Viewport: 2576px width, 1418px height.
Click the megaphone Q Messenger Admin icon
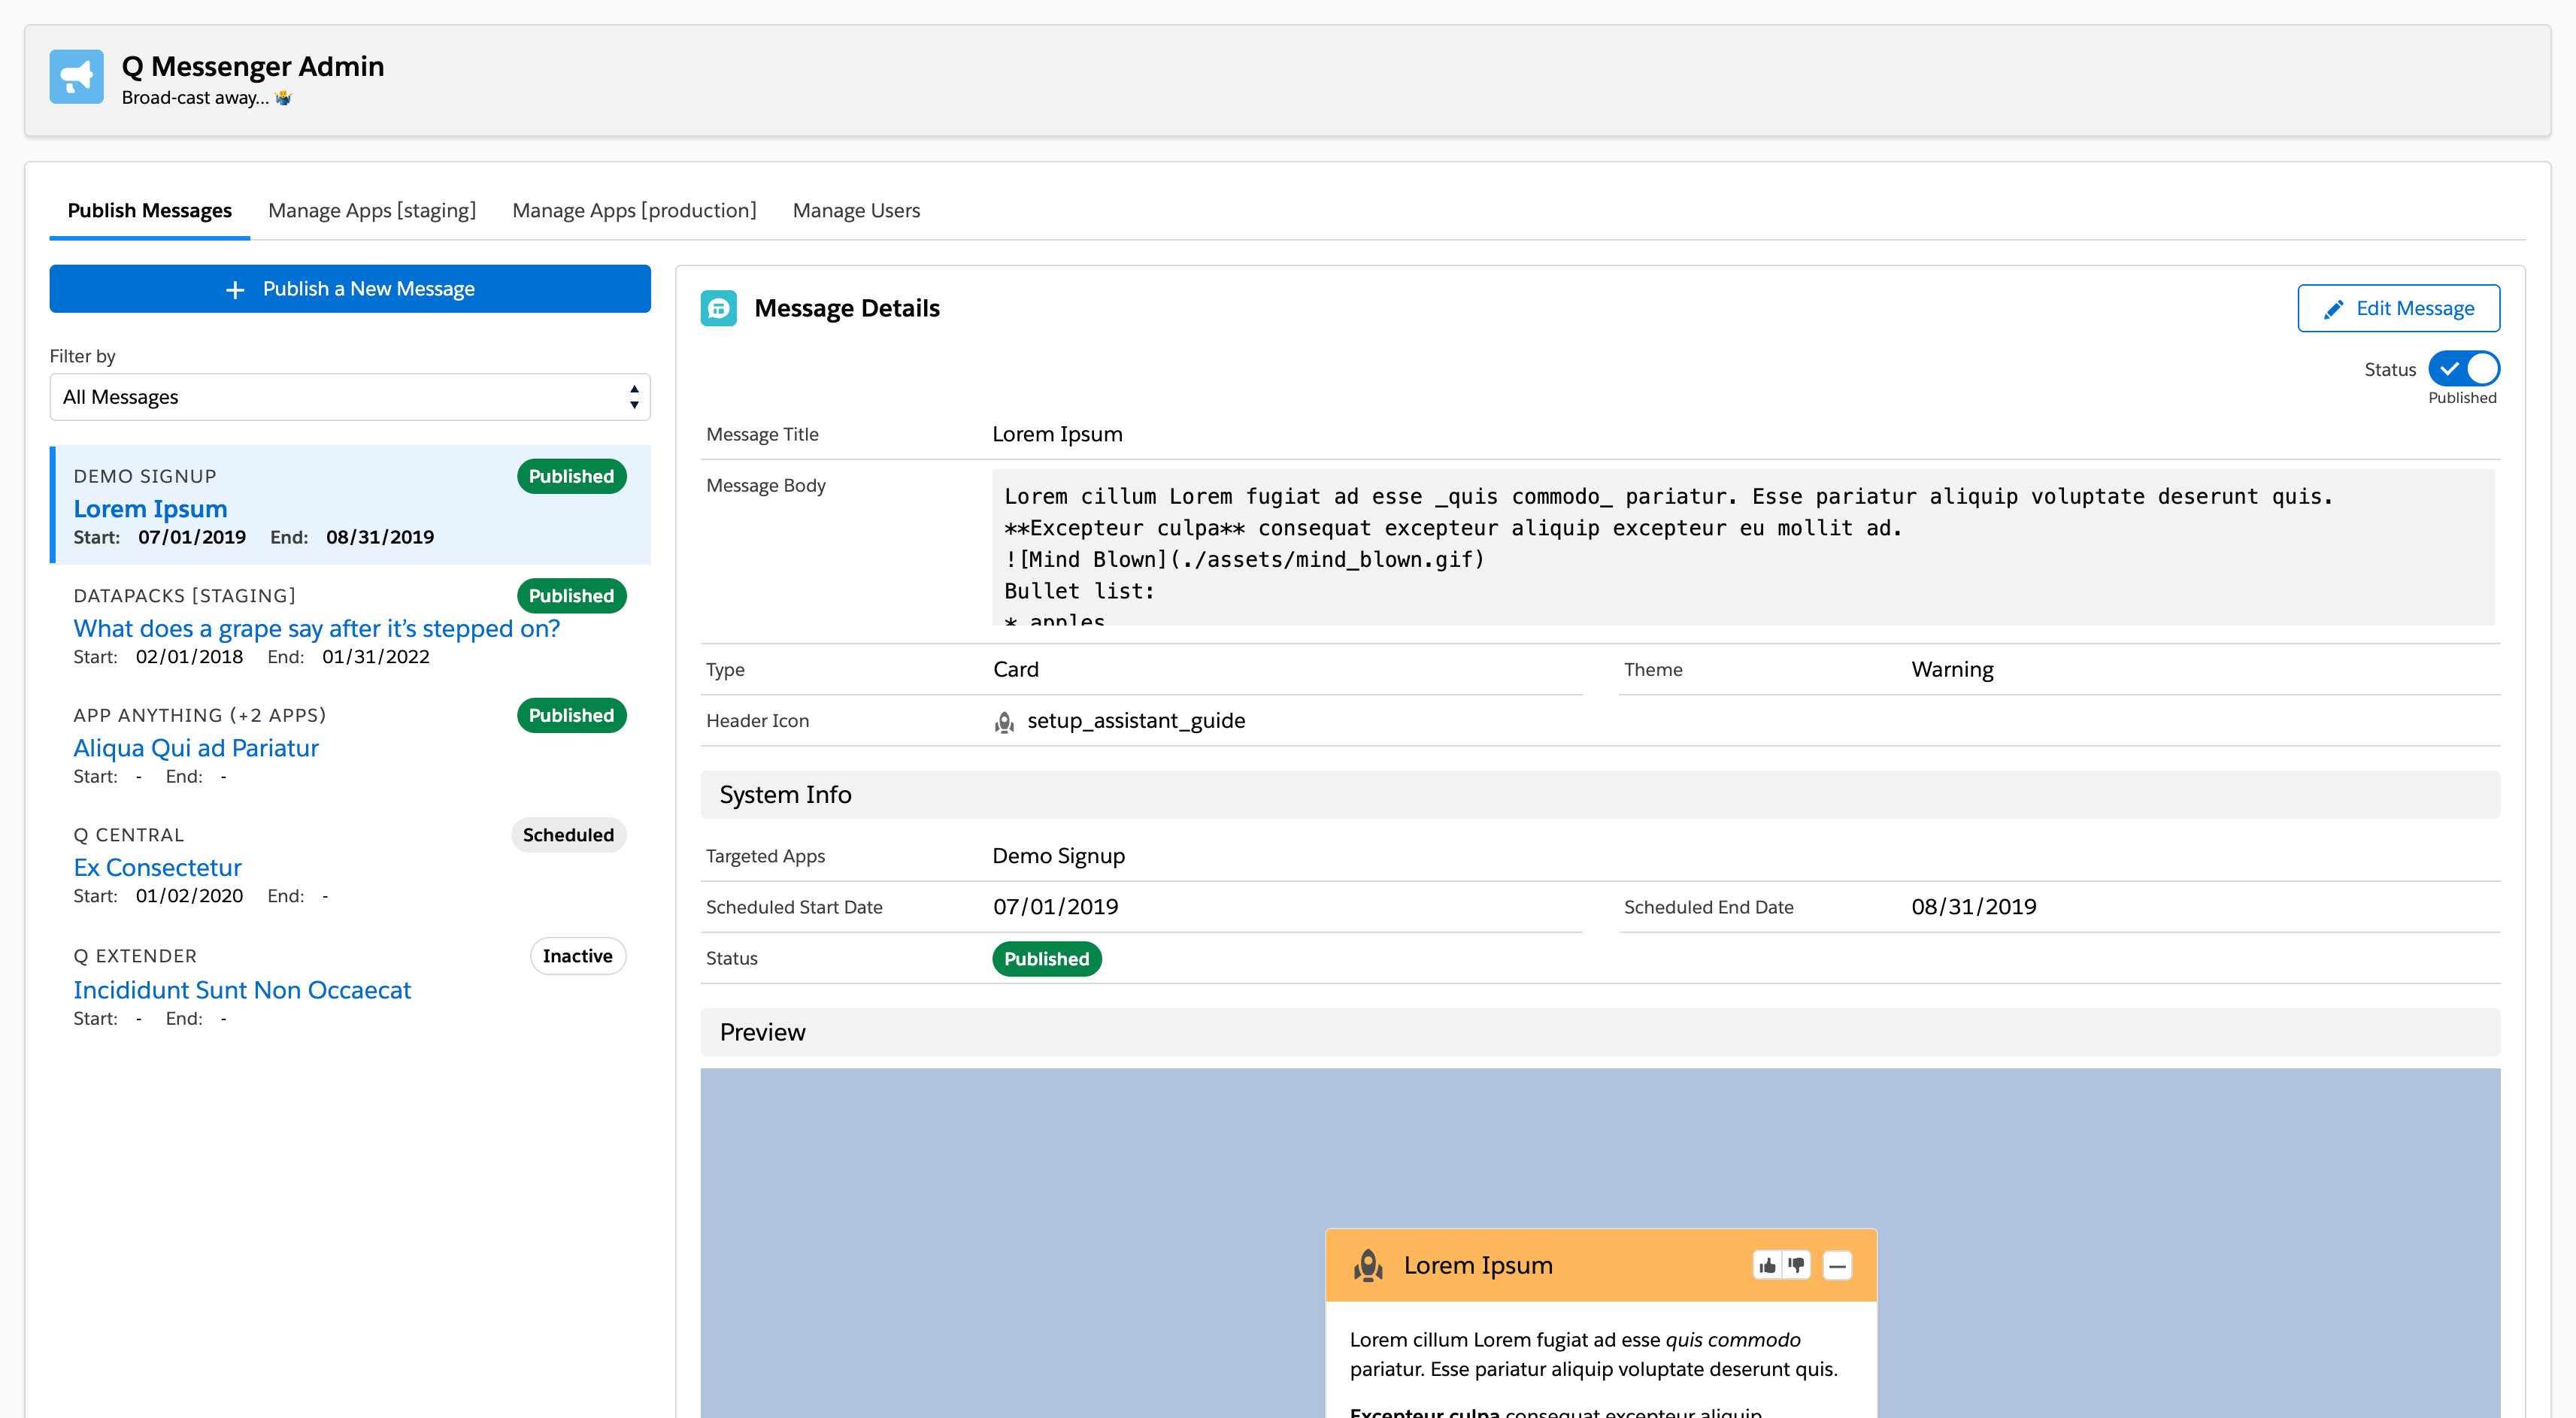coord(76,77)
